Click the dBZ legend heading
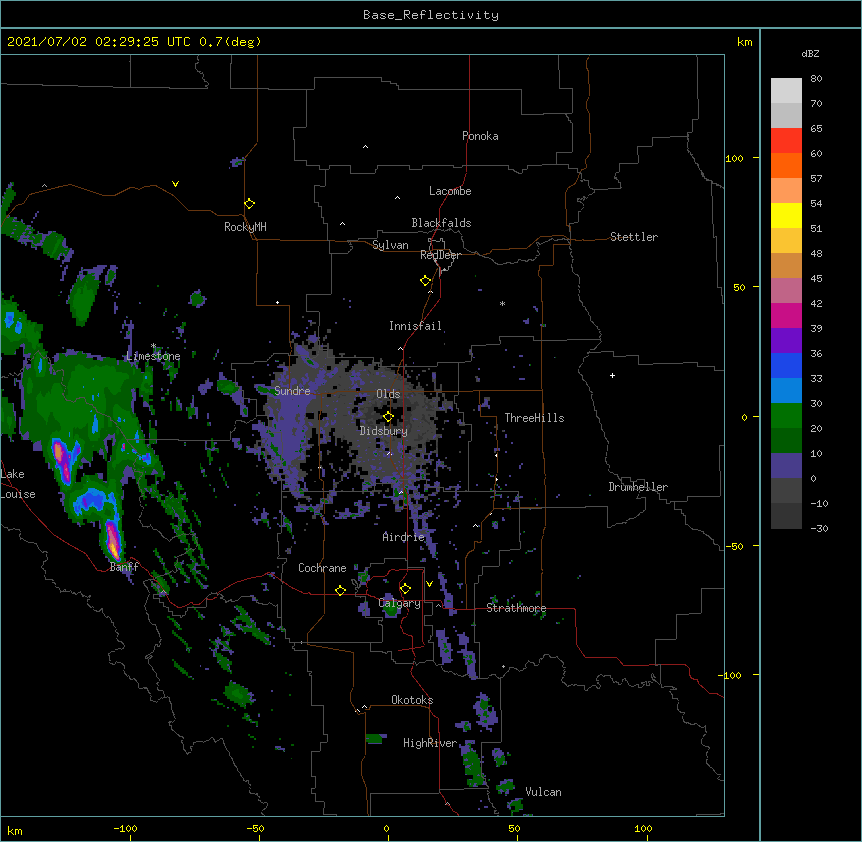Screen dimensions: 862x842 [810, 53]
